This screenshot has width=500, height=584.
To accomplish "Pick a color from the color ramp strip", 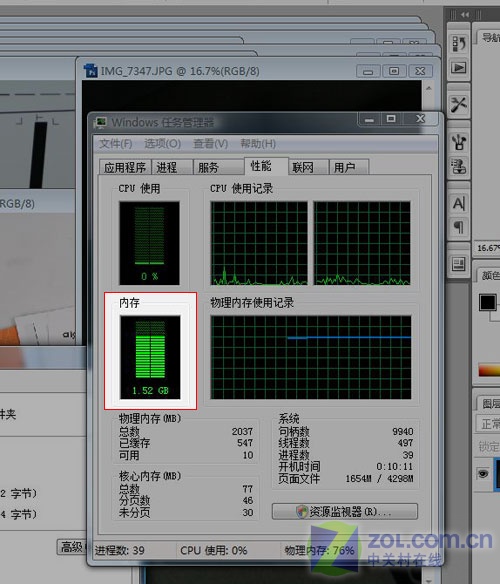I will coord(489,370).
